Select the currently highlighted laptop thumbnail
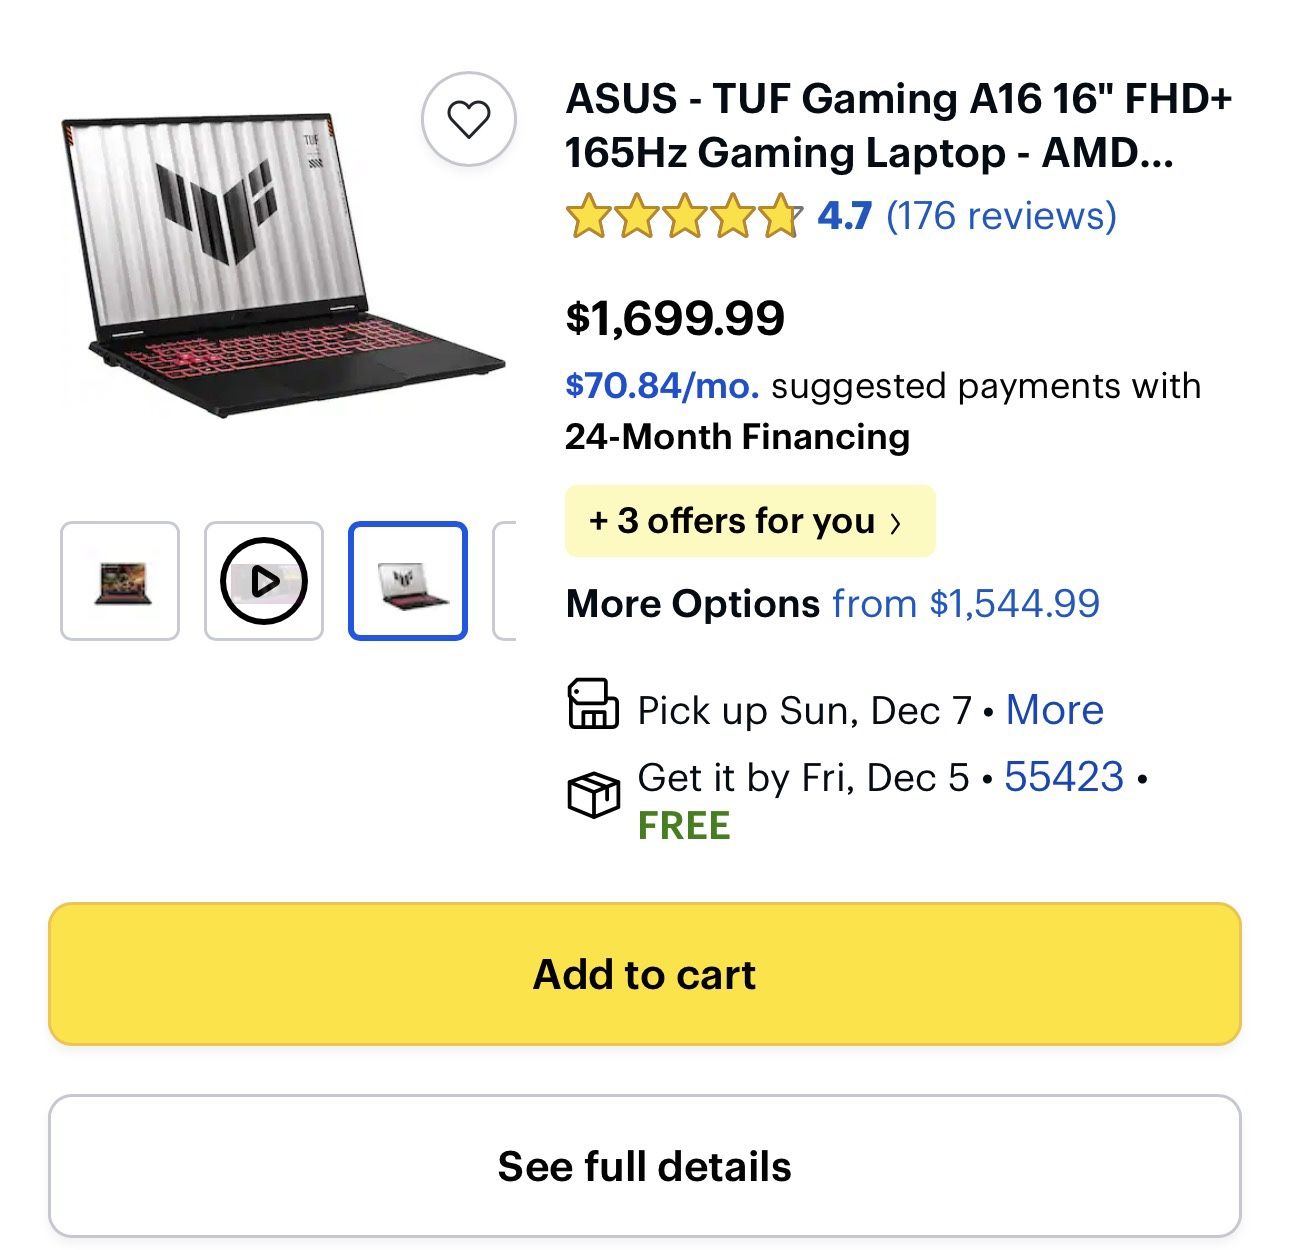Viewport: 1290px width, 1250px height. pyautogui.click(x=406, y=580)
